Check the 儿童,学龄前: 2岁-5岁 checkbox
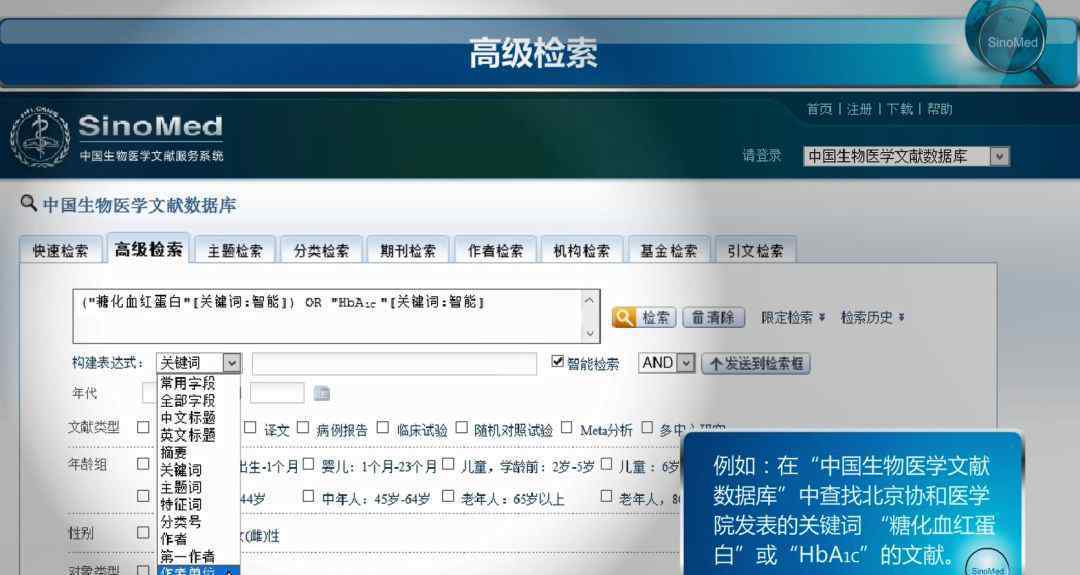The height and width of the screenshot is (575, 1080). 448,464
